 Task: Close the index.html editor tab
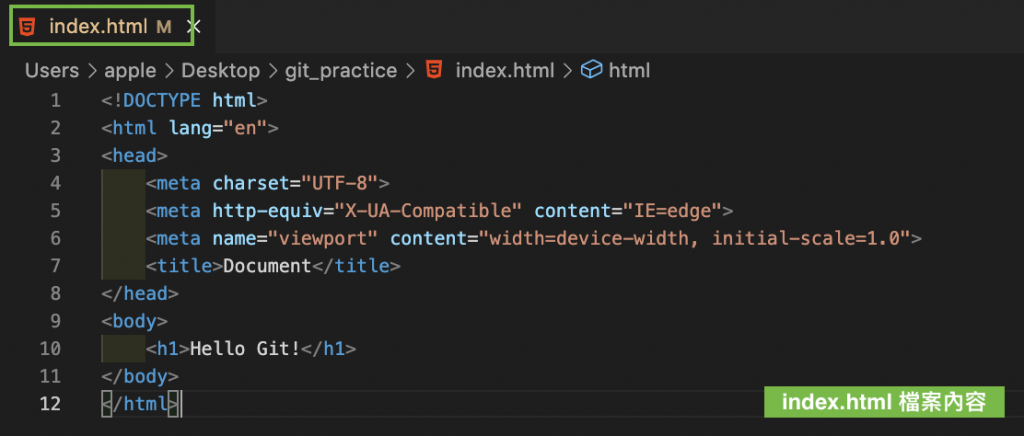pyautogui.click(x=194, y=27)
